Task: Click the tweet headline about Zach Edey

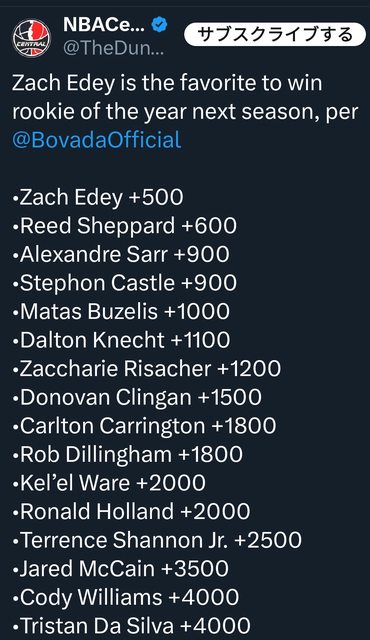Action: click(185, 111)
